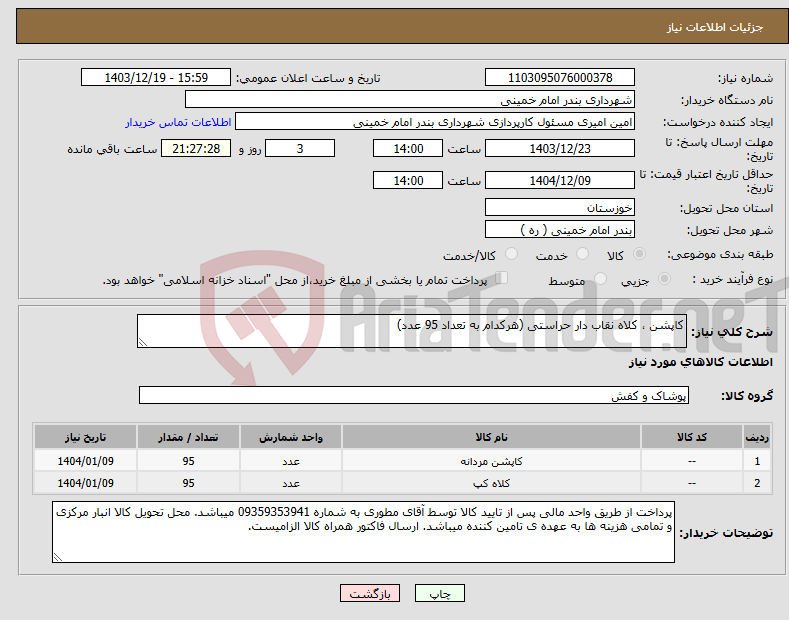Click the date 1404/01/09 in کلاه کپ row
Screen dimensions: 789x620
click(85, 483)
